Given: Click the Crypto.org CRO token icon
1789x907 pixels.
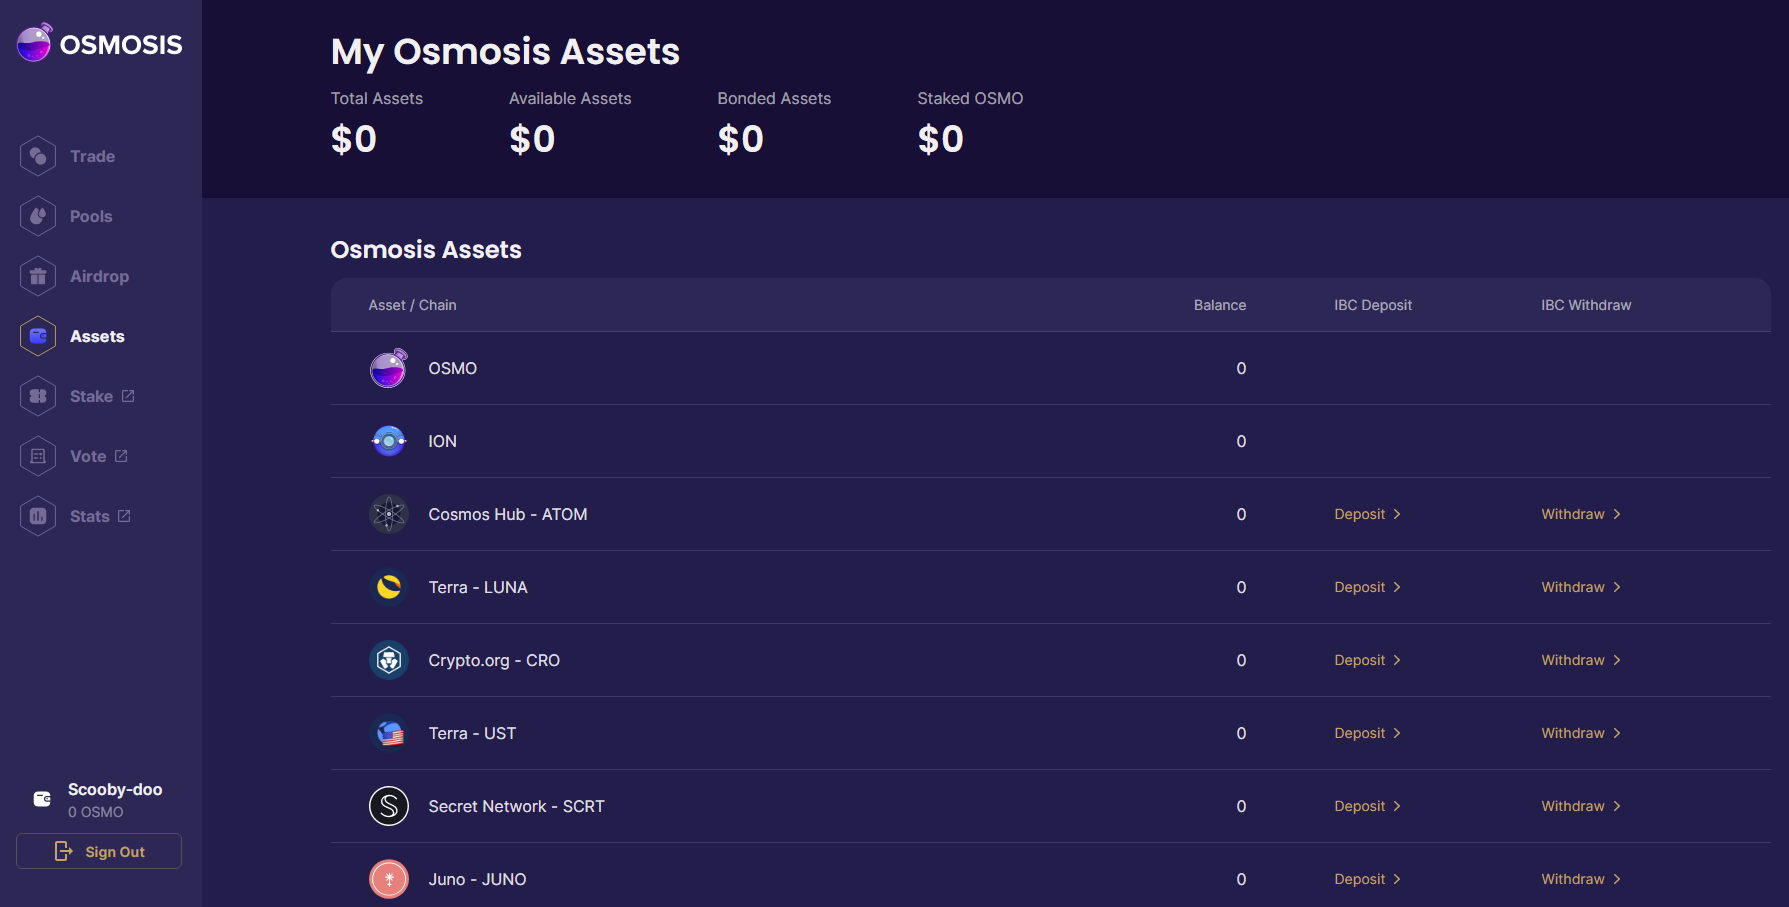Looking at the screenshot, I should (x=389, y=660).
